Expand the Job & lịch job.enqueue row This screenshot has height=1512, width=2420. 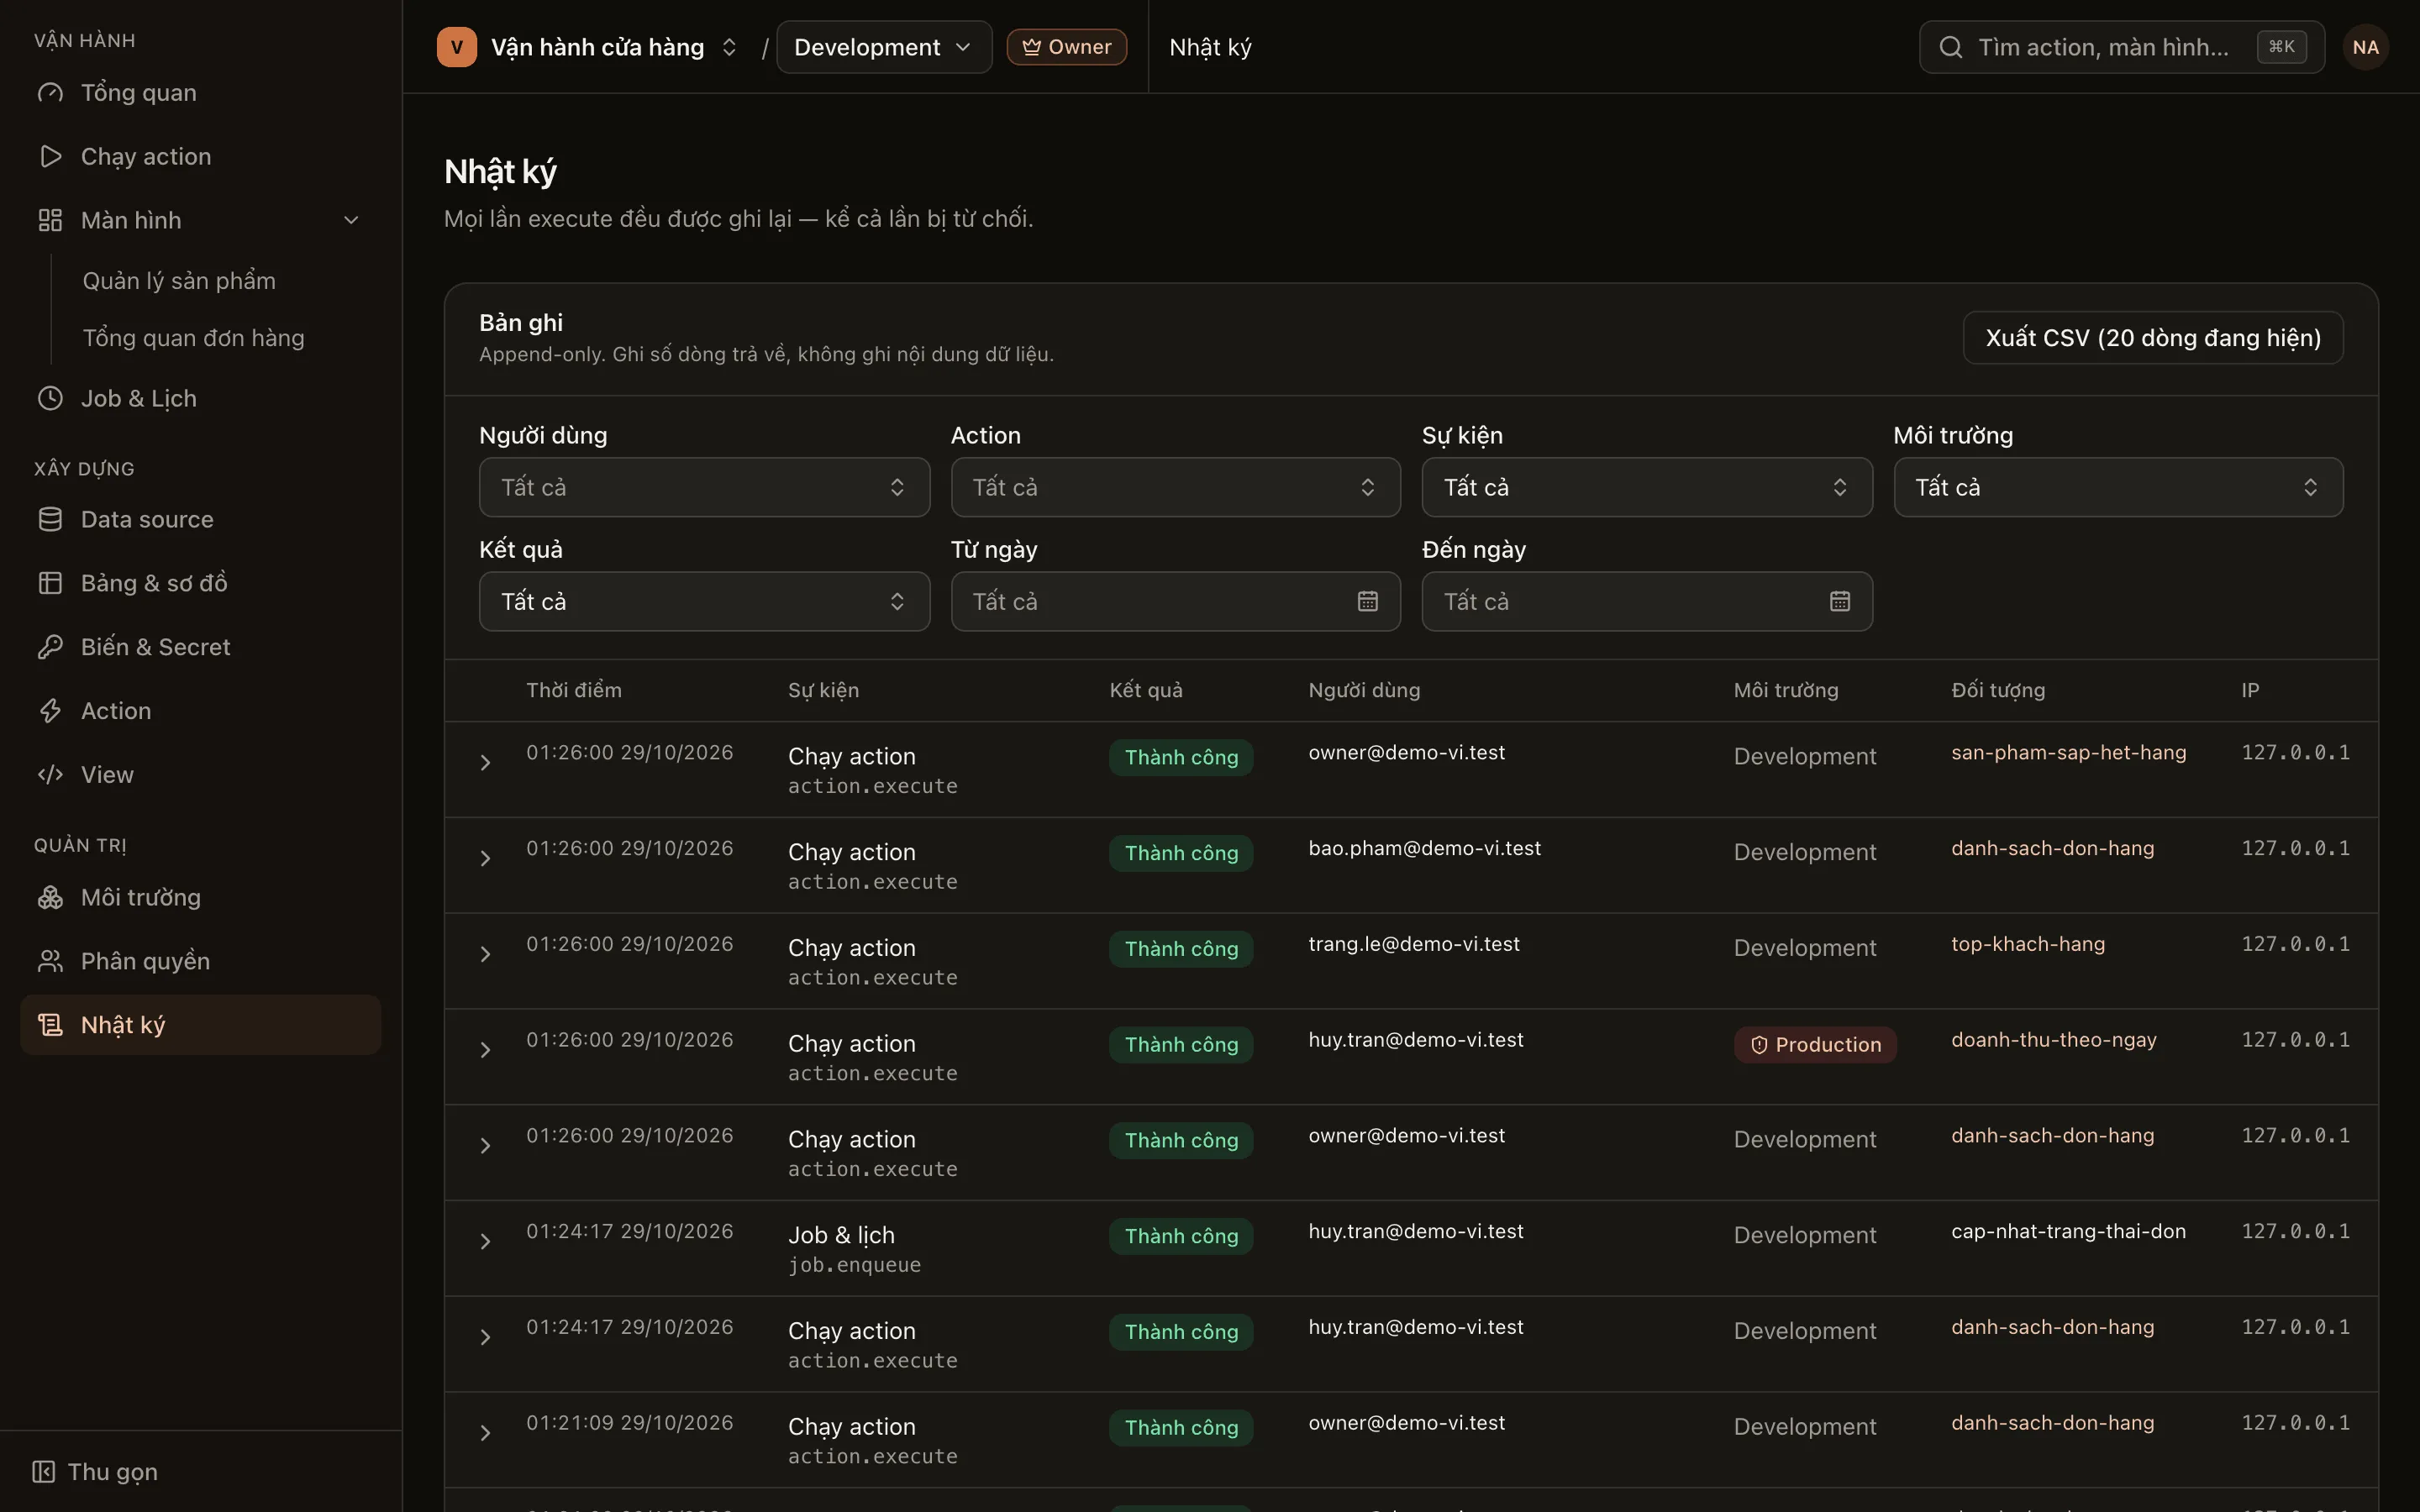pyautogui.click(x=485, y=1242)
